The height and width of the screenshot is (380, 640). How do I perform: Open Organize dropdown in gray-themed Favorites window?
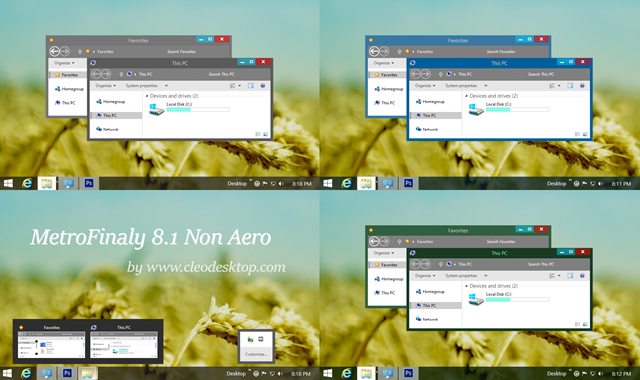tap(64, 63)
